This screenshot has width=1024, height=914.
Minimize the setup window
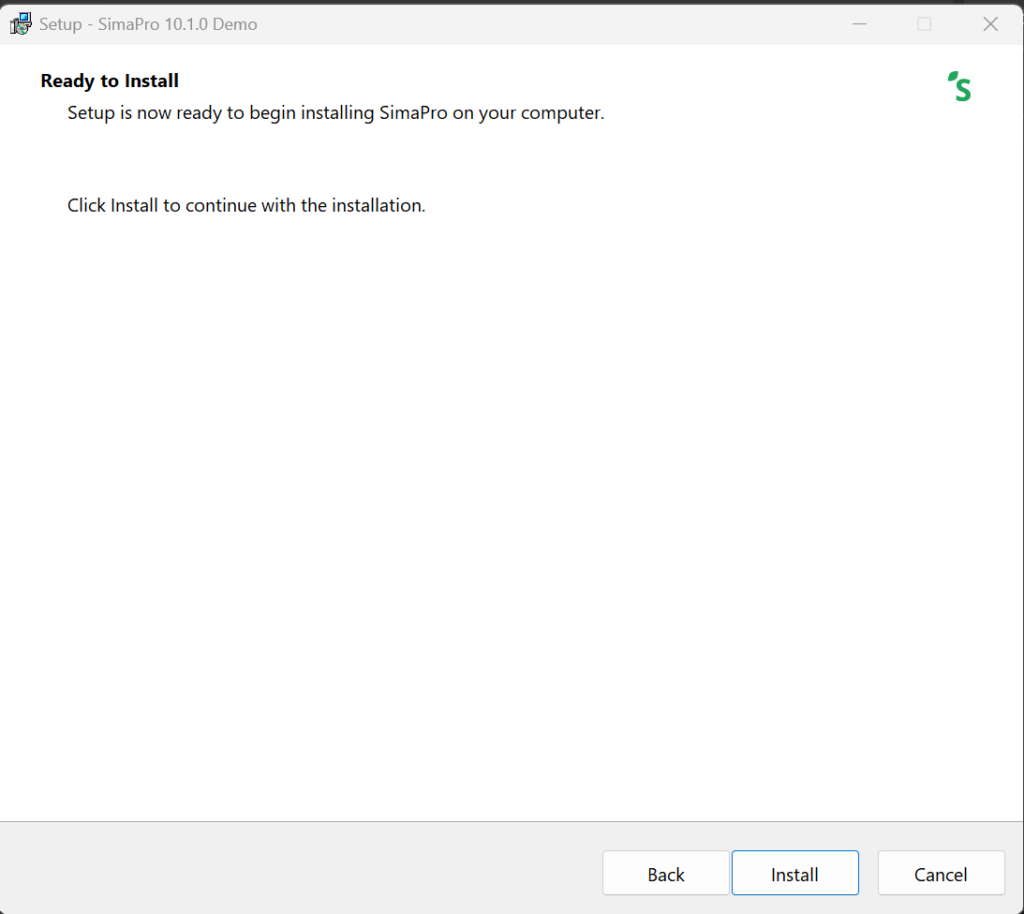point(859,24)
